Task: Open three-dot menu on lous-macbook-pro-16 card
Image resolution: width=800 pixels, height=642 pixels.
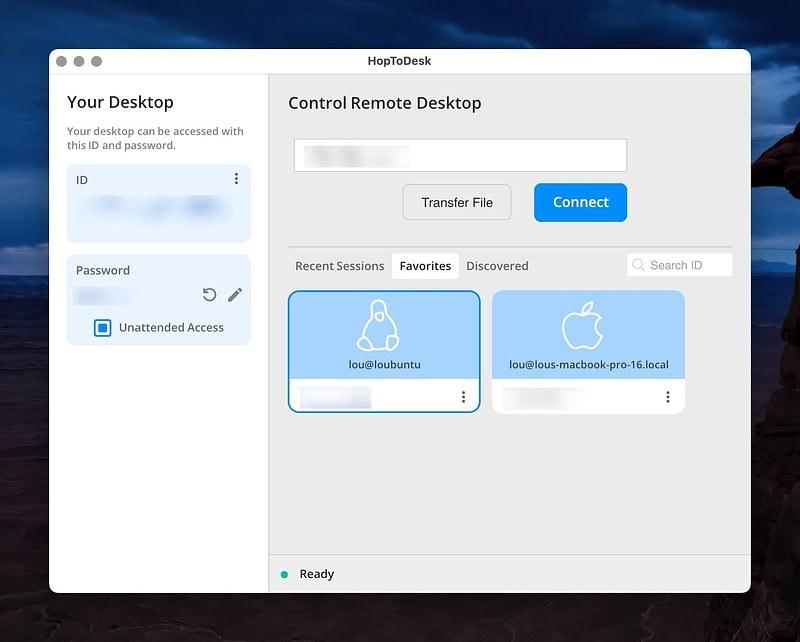Action: pos(667,397)
